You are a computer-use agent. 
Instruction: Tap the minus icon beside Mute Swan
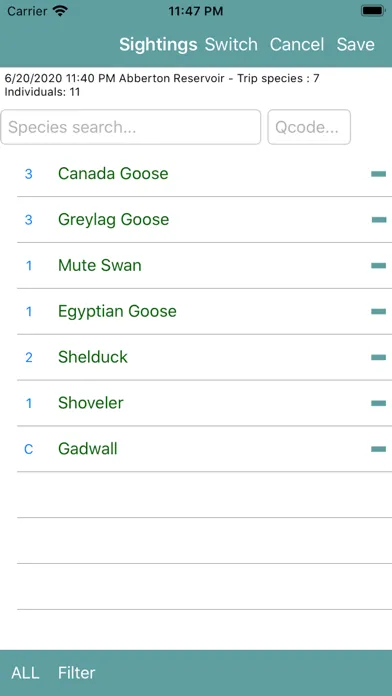tap(378, 266)
